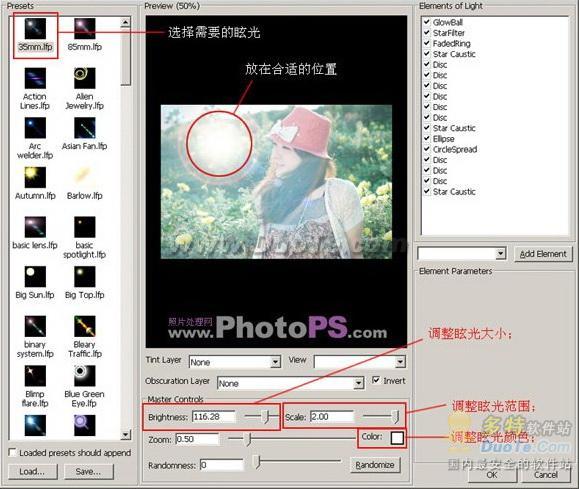The width and height of the screenshot is (579, 489).
Task: Click the Randomness slider handle
Action: (x=257, y=462)
